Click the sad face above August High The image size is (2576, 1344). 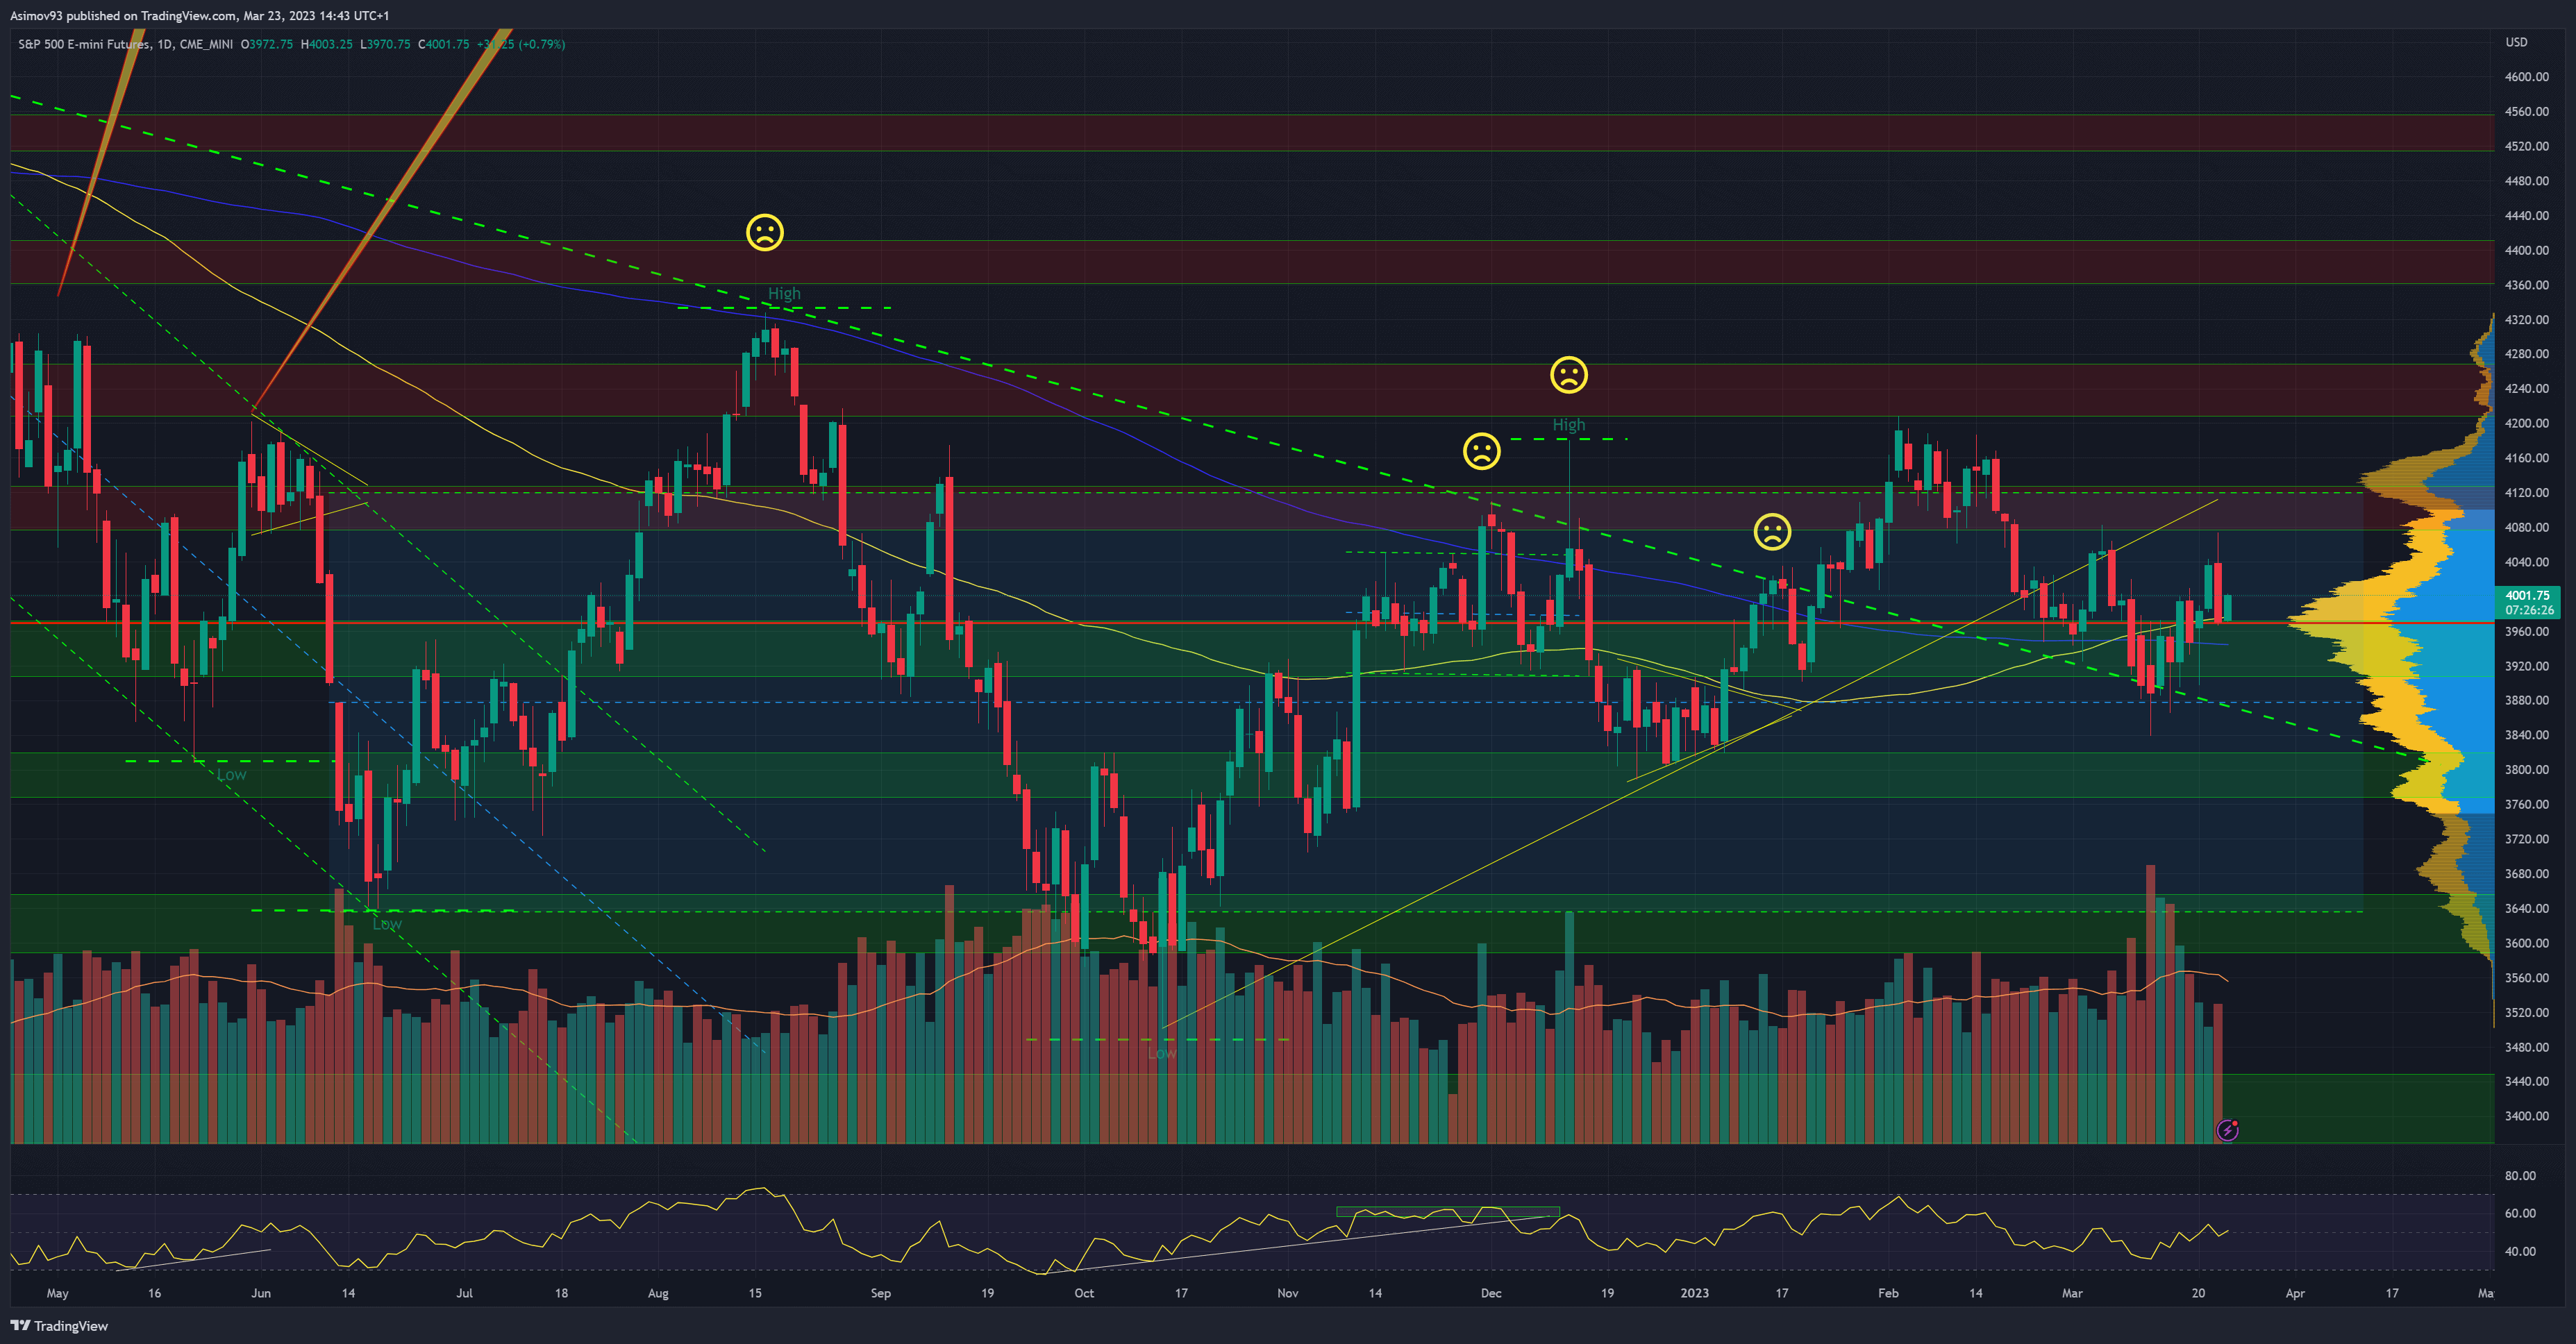[x=765, y=232]
